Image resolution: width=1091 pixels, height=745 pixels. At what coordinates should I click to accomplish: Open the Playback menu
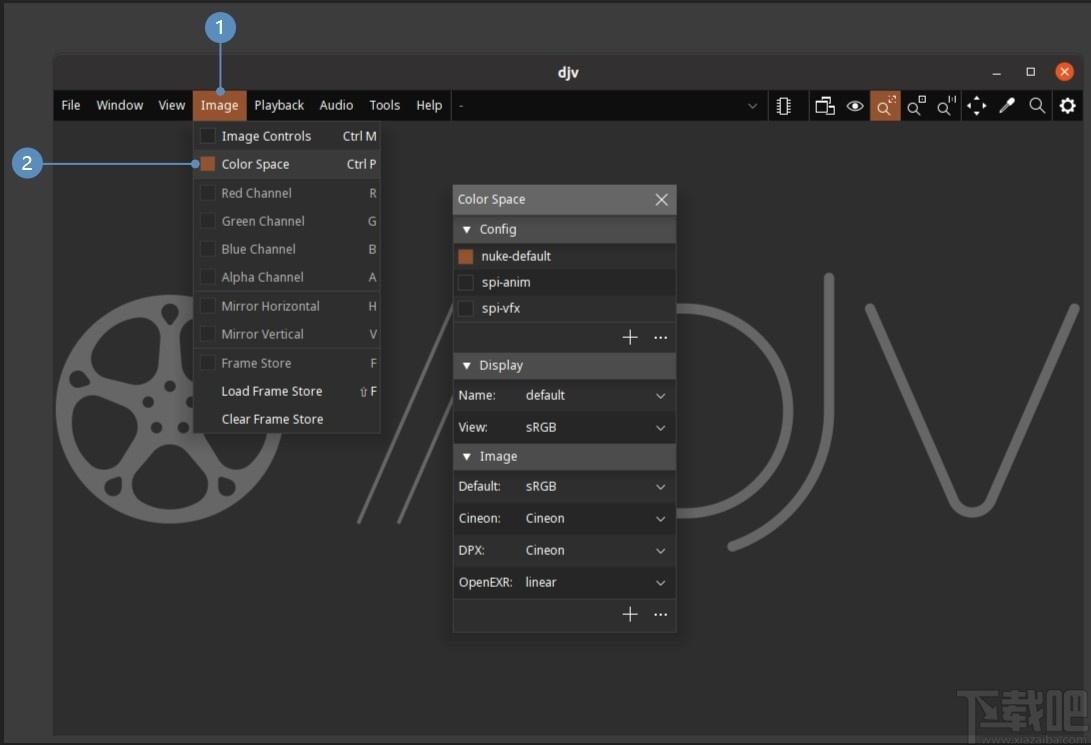click(279, 106)
